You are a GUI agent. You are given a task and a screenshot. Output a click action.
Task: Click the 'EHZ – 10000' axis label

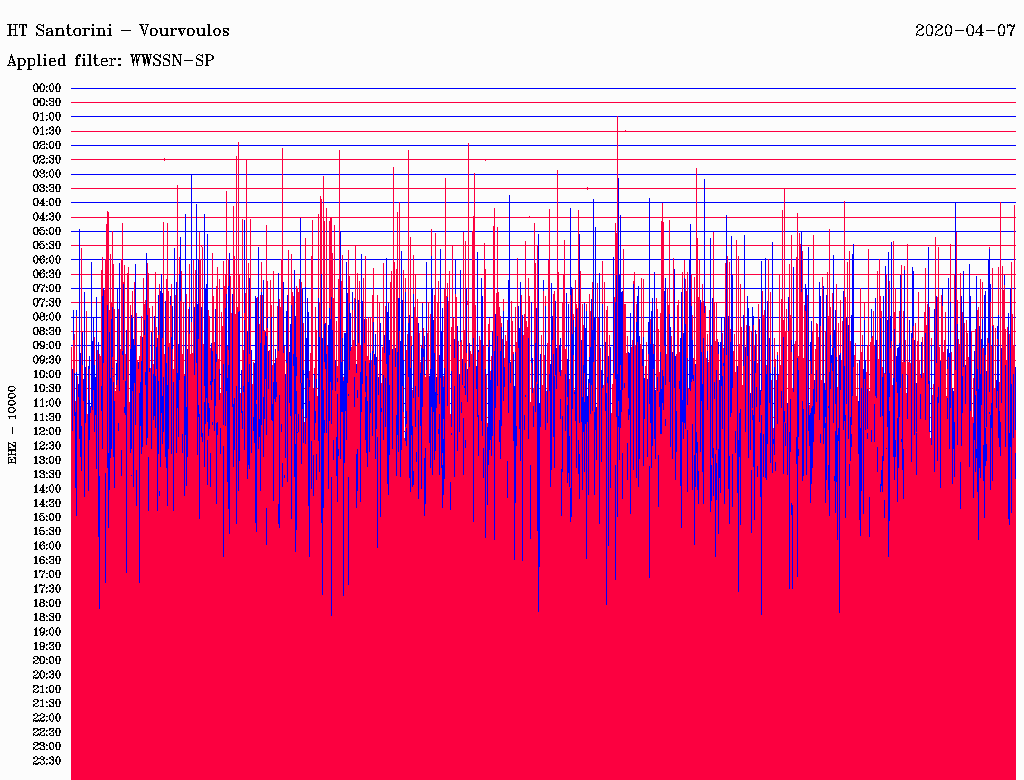tap(12, 425)
